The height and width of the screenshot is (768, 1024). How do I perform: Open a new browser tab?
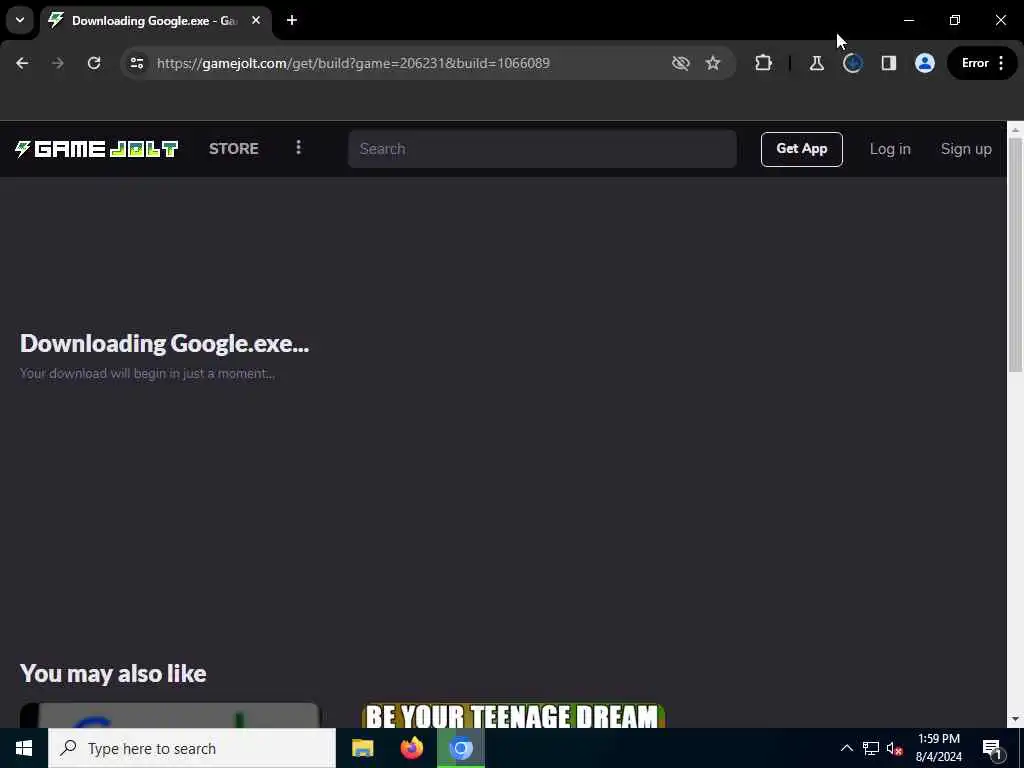click(x=292, y=20)
